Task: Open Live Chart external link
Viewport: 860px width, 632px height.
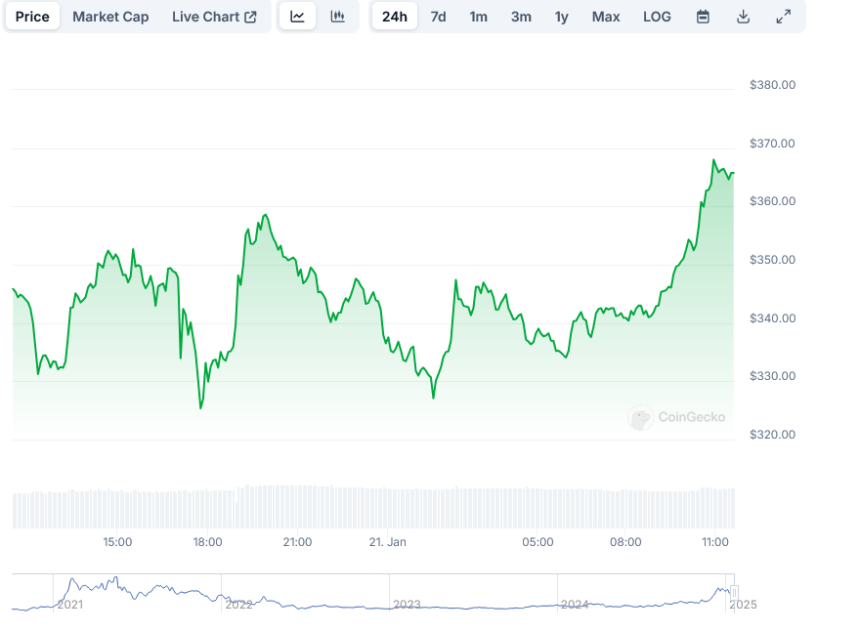Action: [x=214, y=17]
